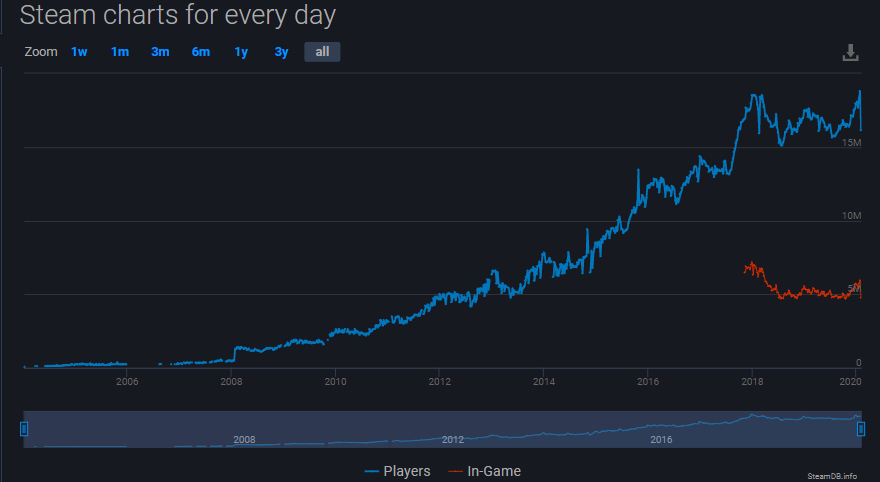
Task: Click the "Steam charts for every day" heading
Action: [x=177, y=15]
